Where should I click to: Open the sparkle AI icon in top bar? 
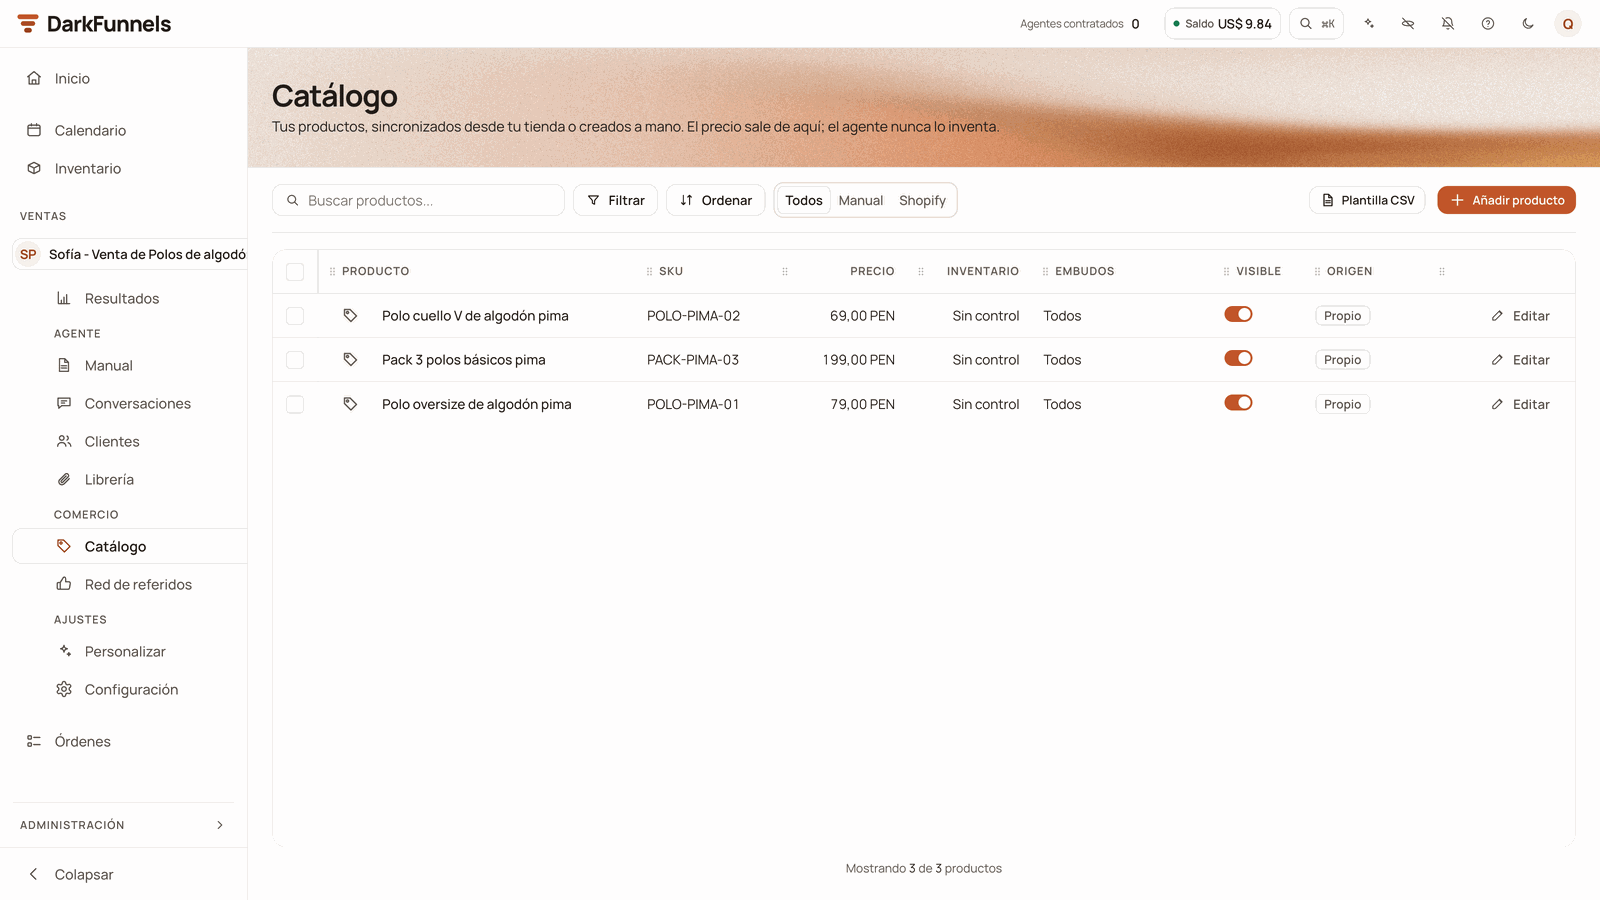[1369, 23]
